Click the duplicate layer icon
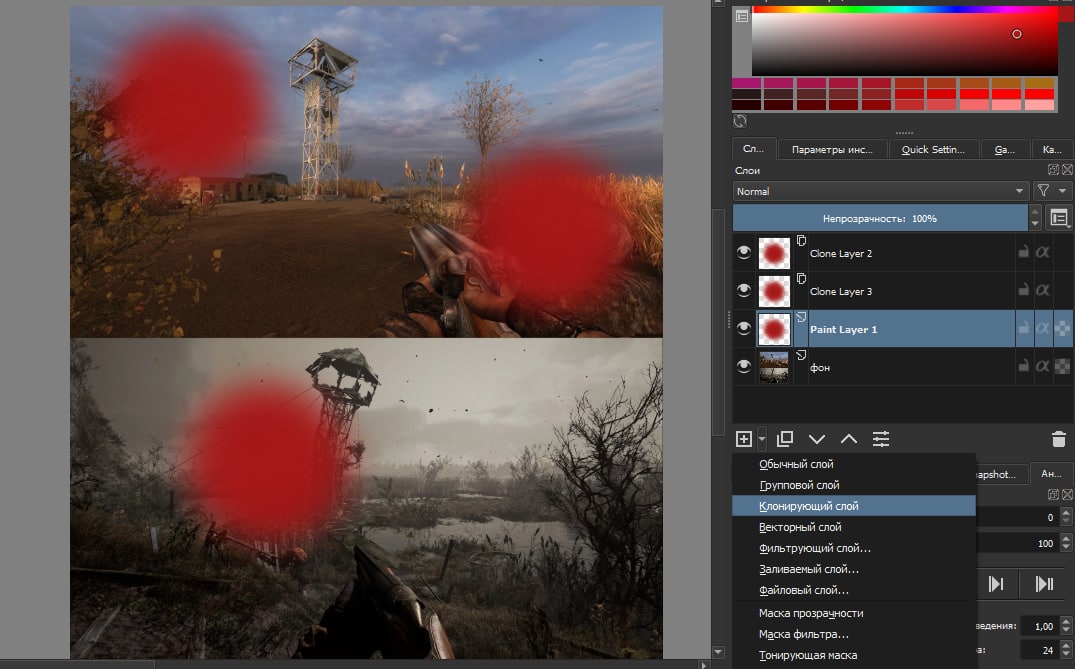1075x669 pixels. click(x=785, y=439)
